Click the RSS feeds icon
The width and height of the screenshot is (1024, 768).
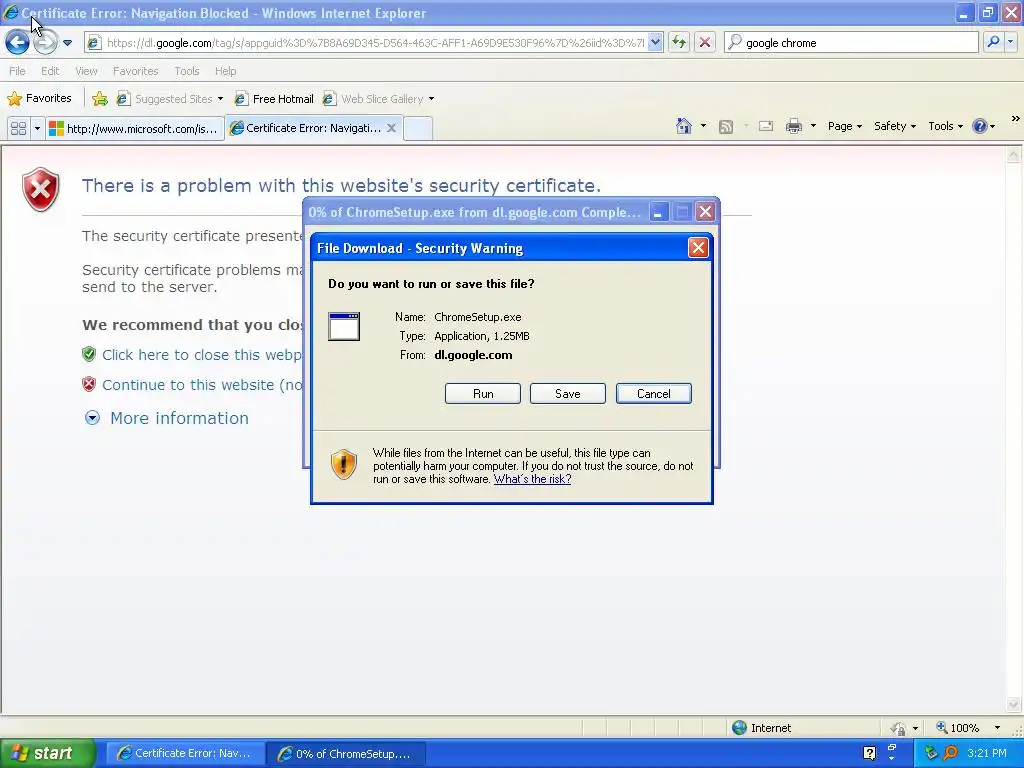(726, 127)
